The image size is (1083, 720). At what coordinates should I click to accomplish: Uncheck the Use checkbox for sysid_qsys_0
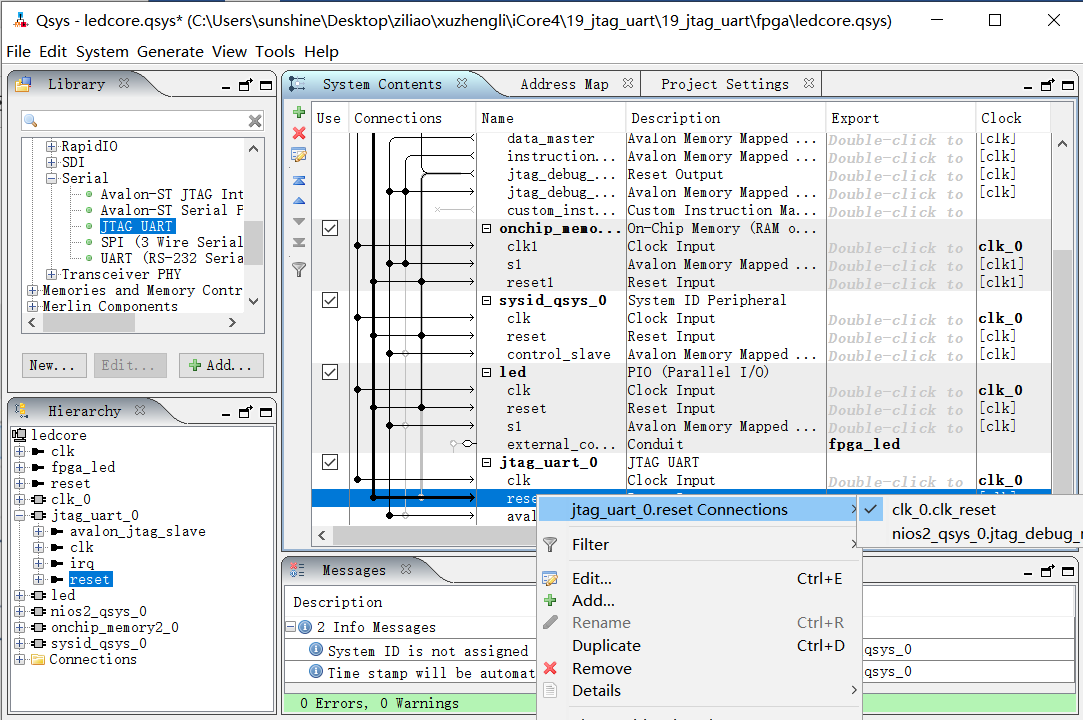(329, 300)
